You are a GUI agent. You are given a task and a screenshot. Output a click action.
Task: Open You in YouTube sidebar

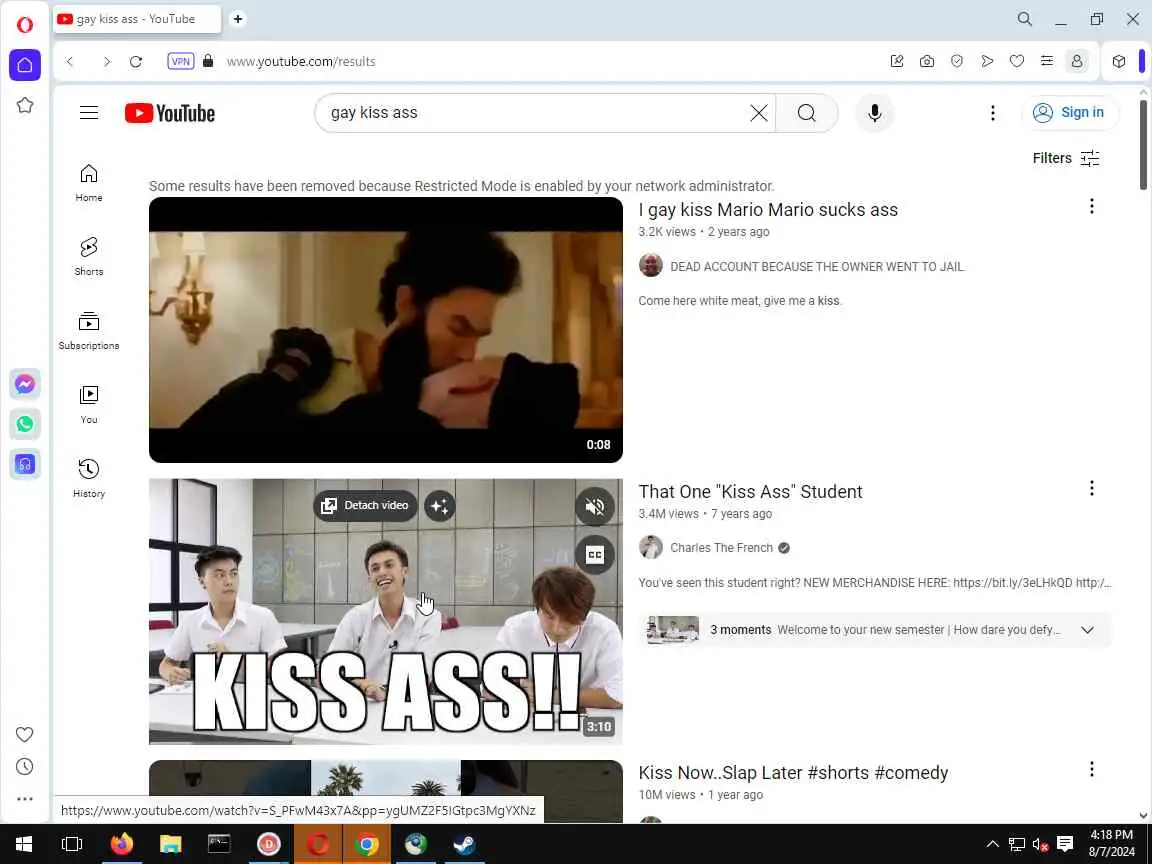pyautogui.click(x=89, y=404)
